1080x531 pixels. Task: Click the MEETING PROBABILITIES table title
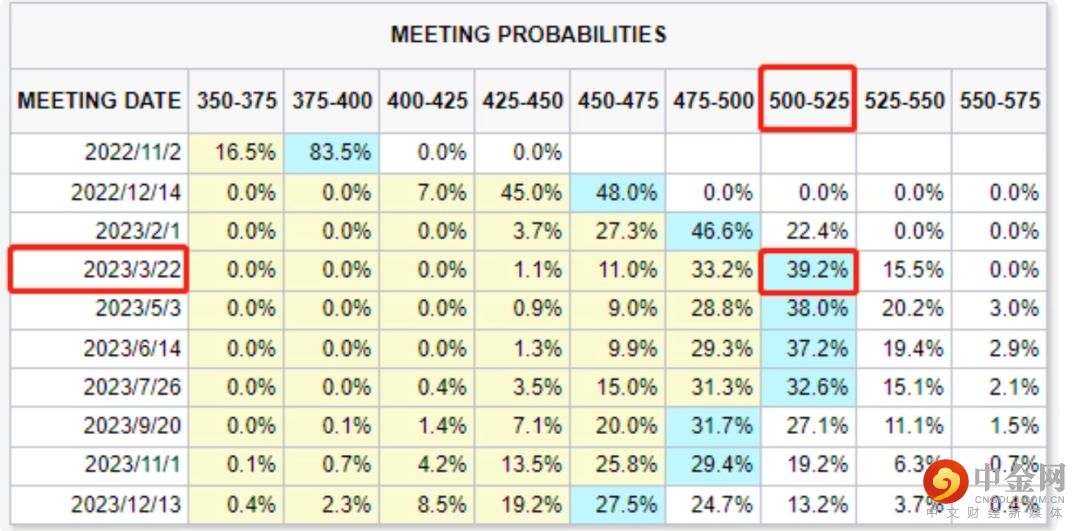click(528, 34)
